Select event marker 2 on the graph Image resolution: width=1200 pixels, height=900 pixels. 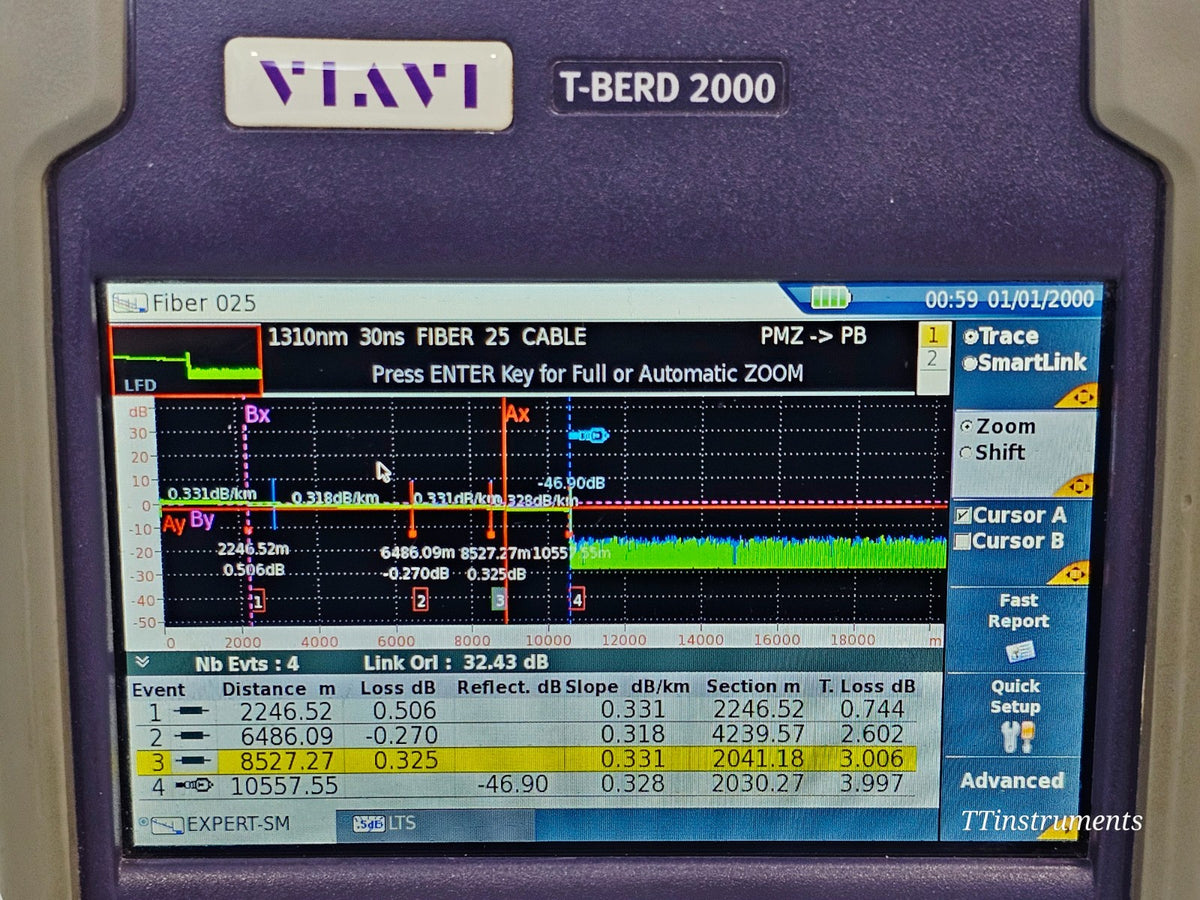(x=421, y=600)
